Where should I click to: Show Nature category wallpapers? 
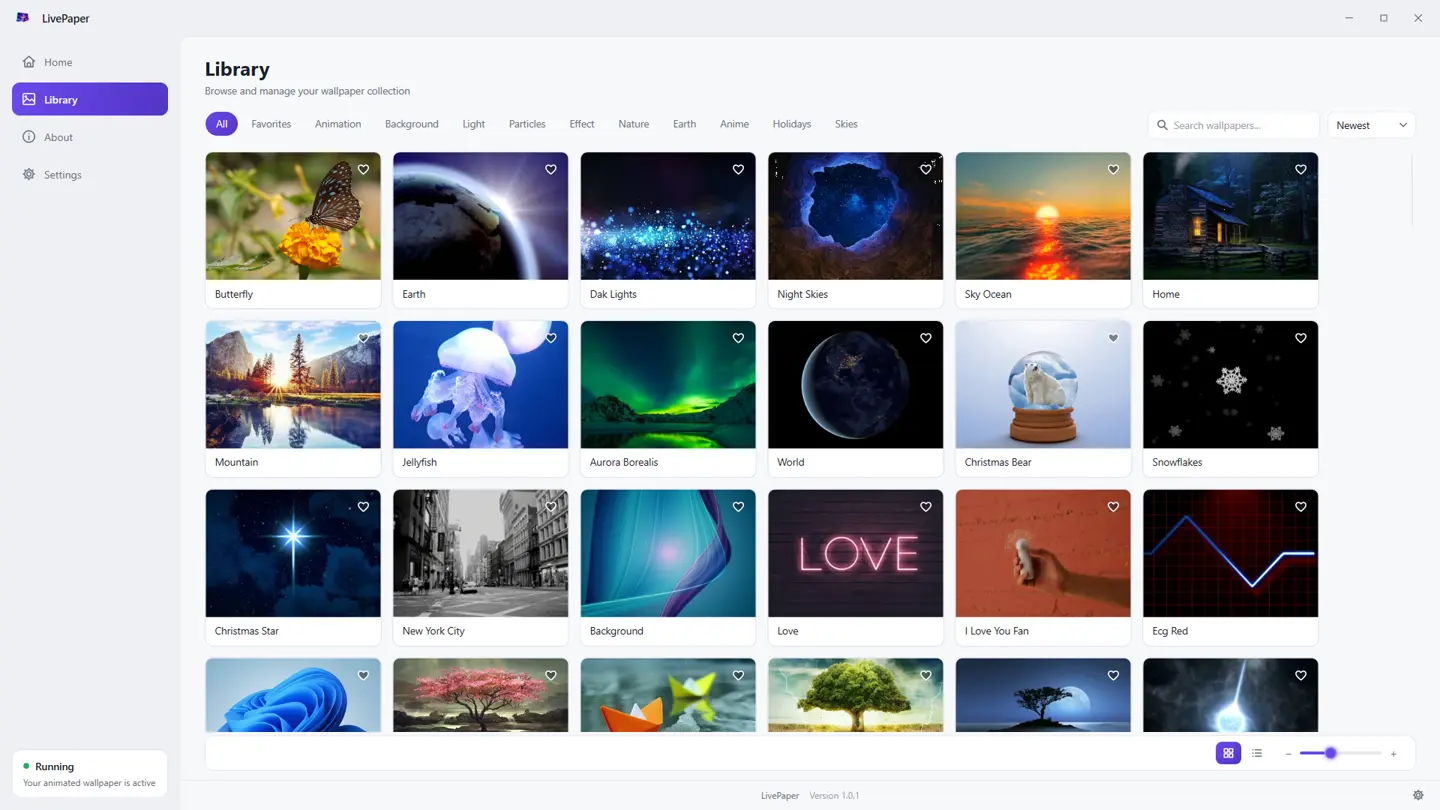pyautogui.click(x=634, y=124)
